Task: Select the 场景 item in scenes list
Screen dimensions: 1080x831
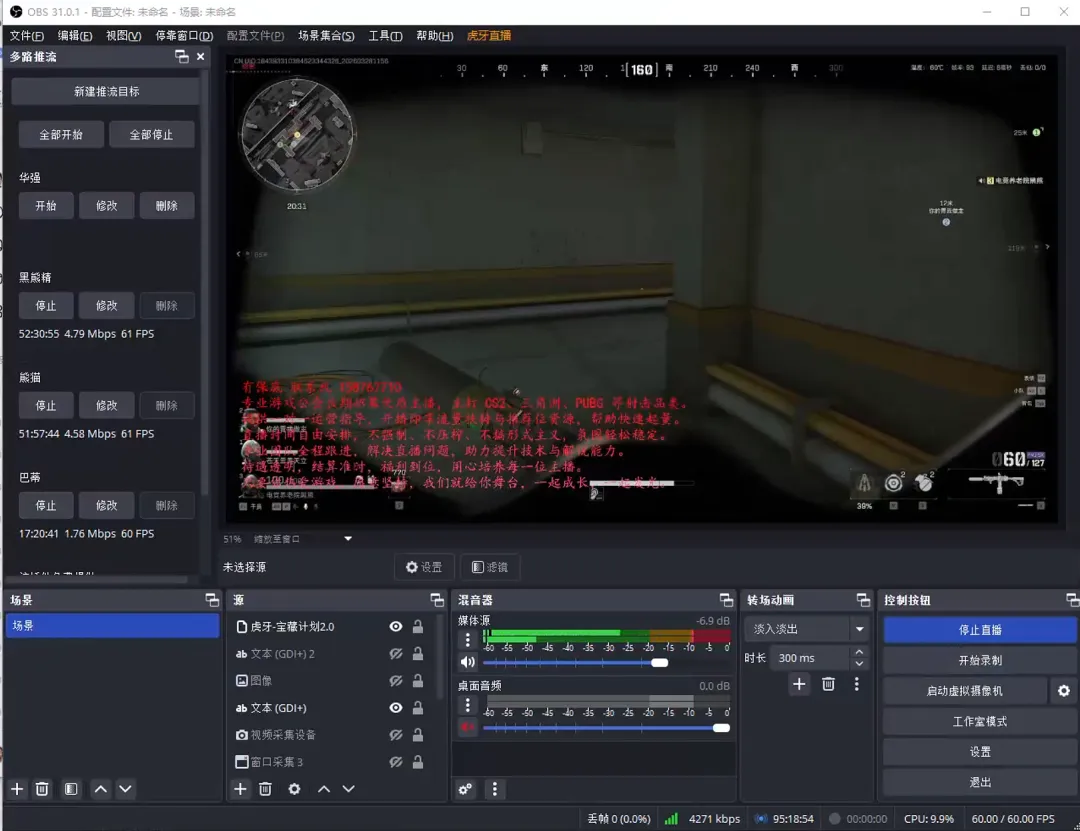Action: [112, 626]
